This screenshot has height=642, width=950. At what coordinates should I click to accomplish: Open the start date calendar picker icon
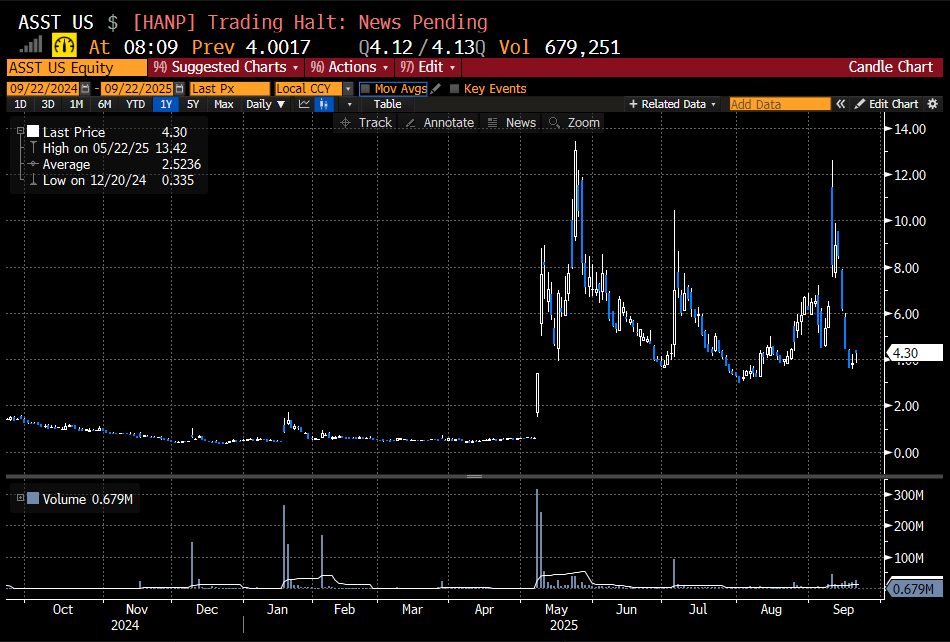[x=85, y=88]
